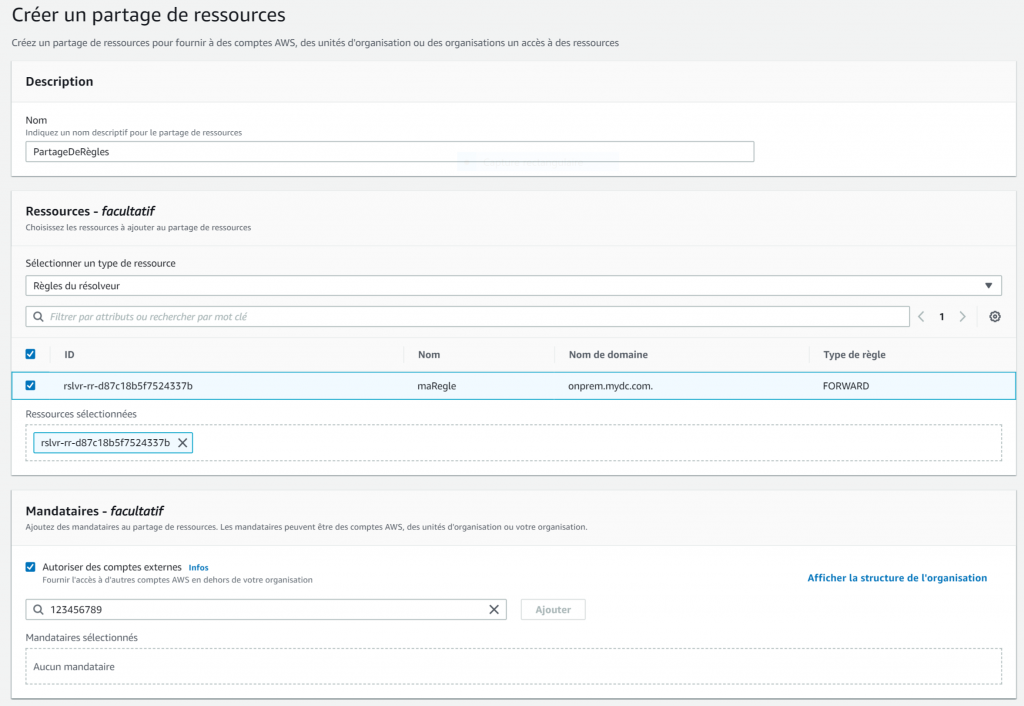Sort by the Nom column header
This screenshot has height=706, width=1024.
coord(429,355)
